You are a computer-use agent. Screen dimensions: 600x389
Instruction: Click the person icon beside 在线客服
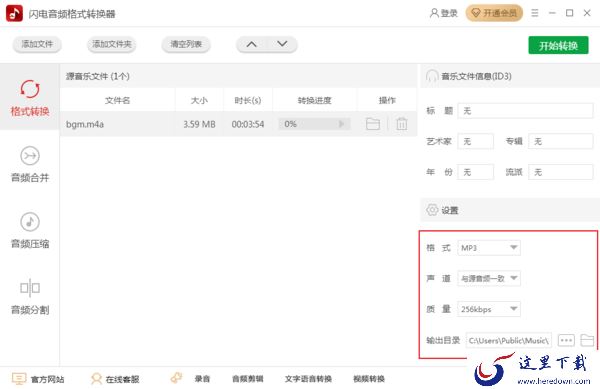(96, 379)
